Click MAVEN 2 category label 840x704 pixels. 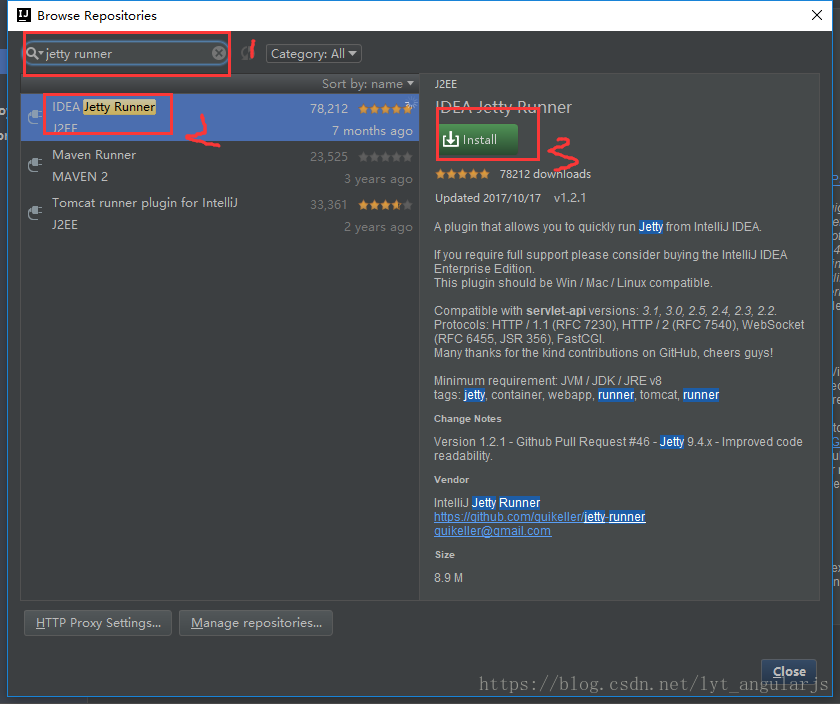pos(80,177)
